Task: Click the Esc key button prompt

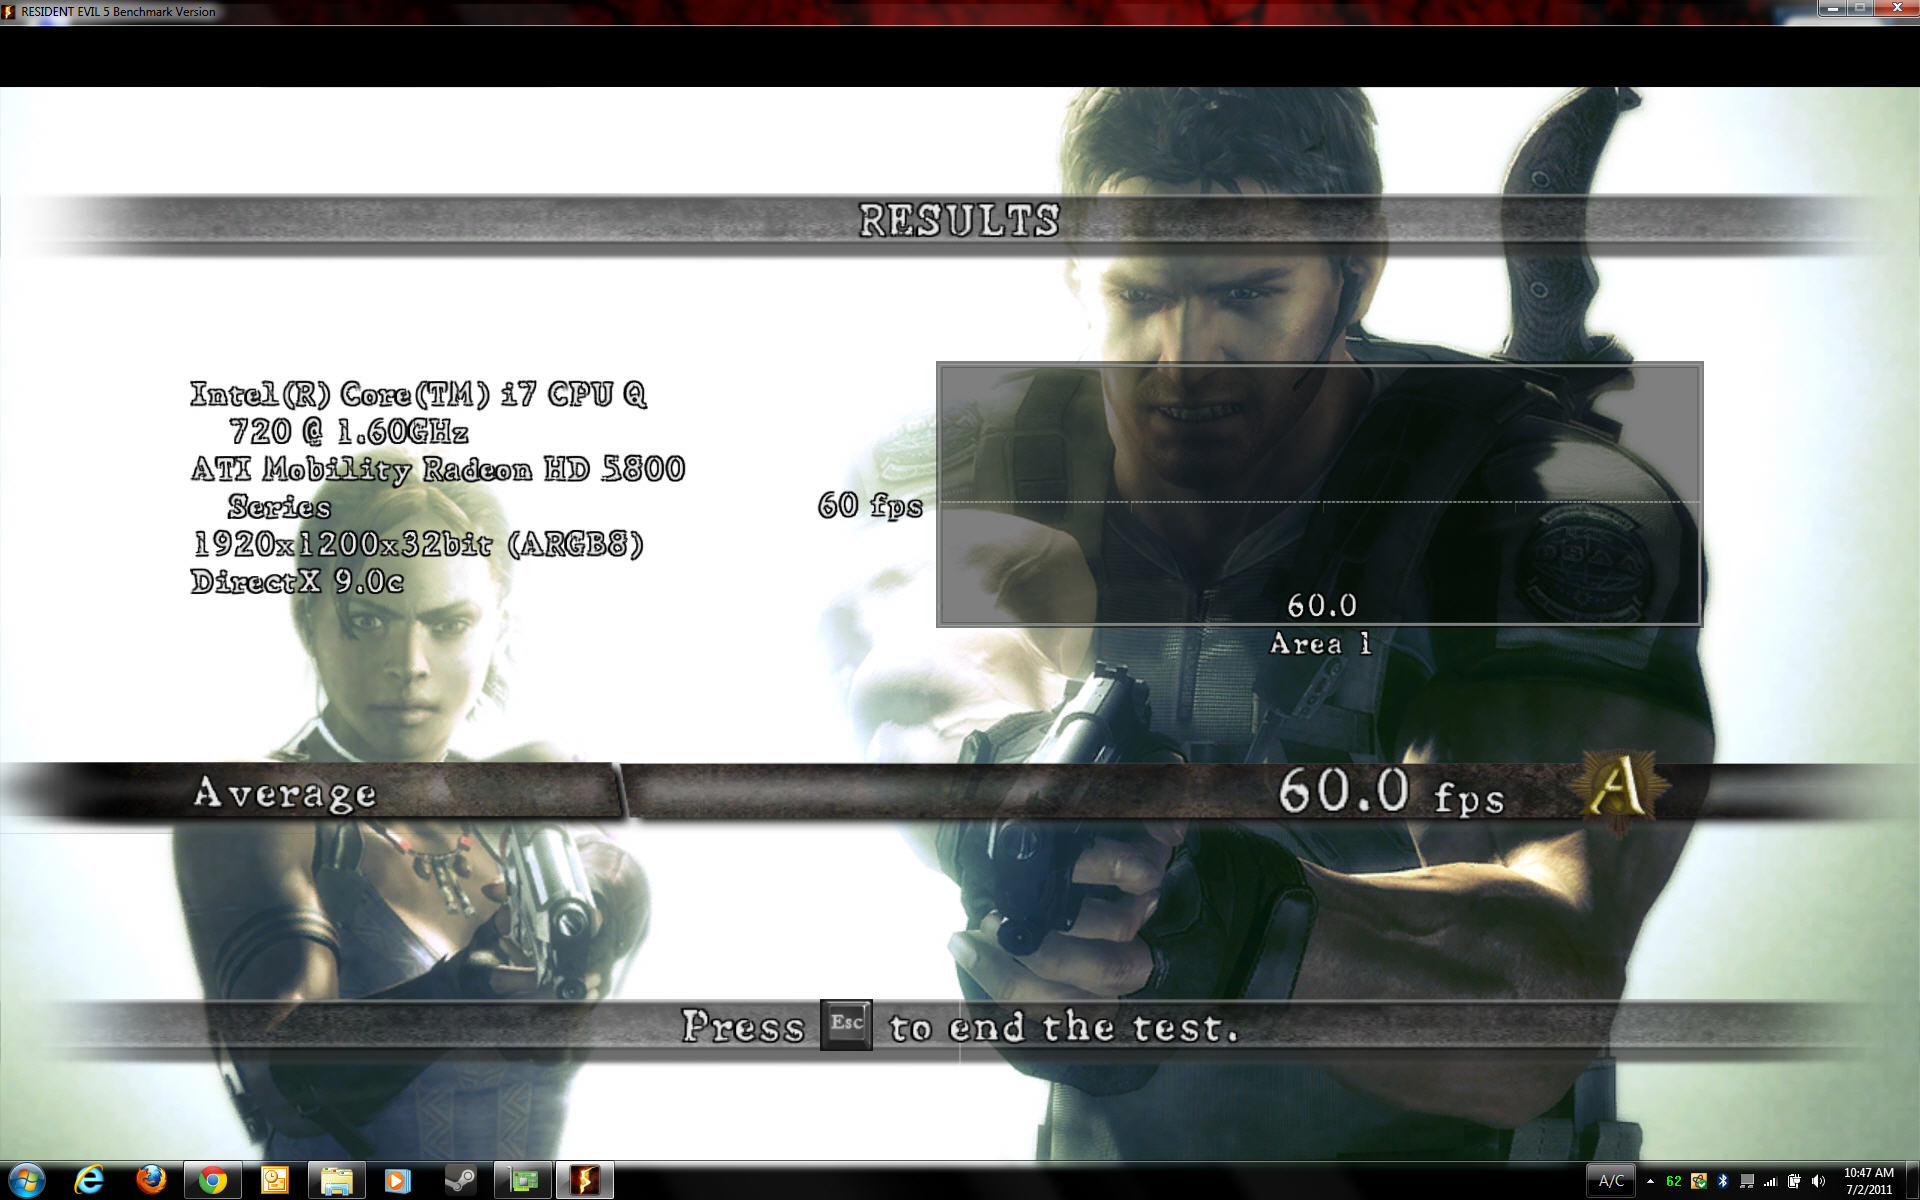Action: pos(846,1024)
